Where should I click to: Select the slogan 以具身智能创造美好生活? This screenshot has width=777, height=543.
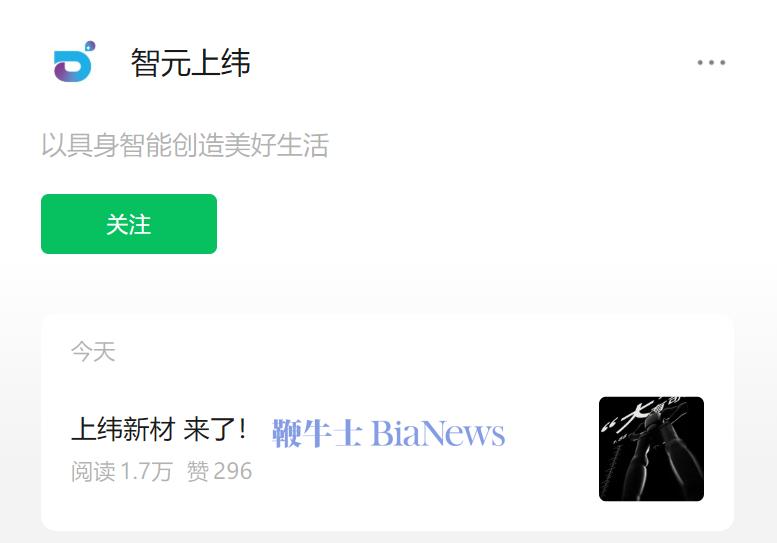185,145
